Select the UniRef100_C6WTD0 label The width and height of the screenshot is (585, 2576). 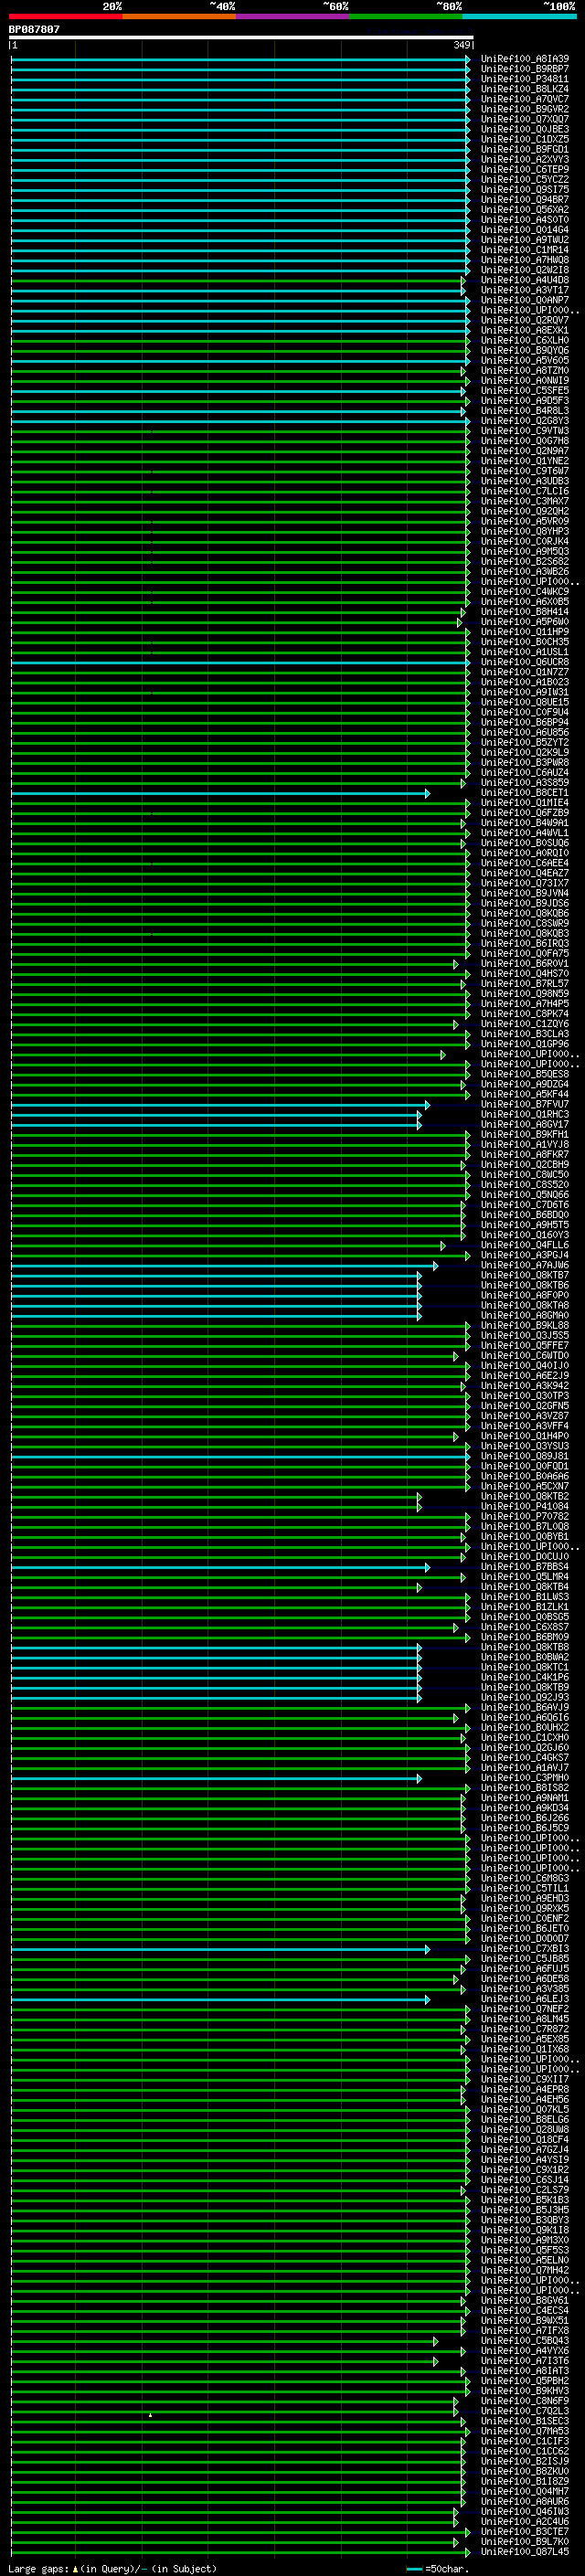click(525, 1356)
